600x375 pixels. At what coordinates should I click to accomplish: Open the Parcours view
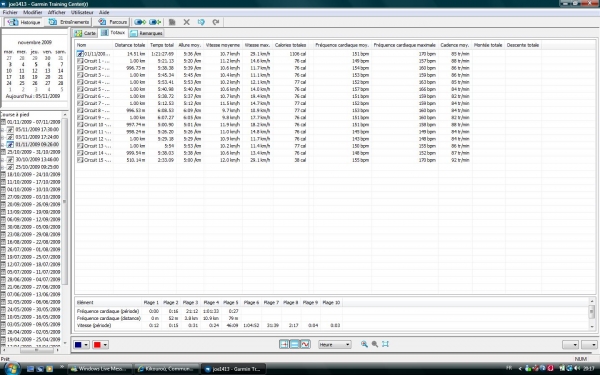[112, 22]
